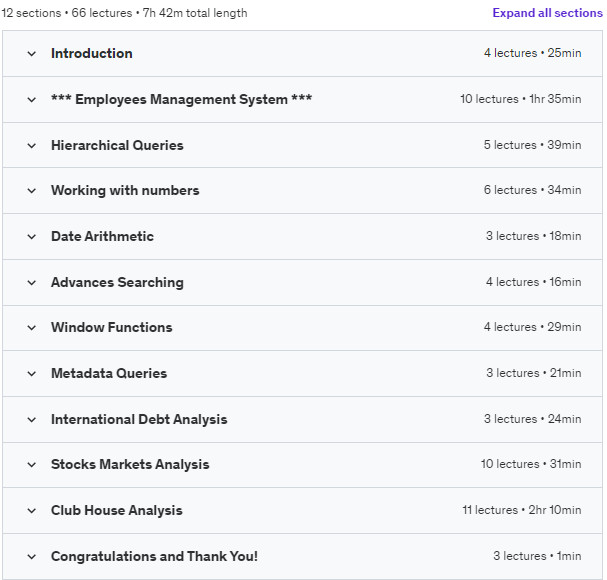This screenshot has width=607, height=580.
Task: Expand the Date Arithmetic chevron
Action: pyautogui.click(x=32, y=237)
